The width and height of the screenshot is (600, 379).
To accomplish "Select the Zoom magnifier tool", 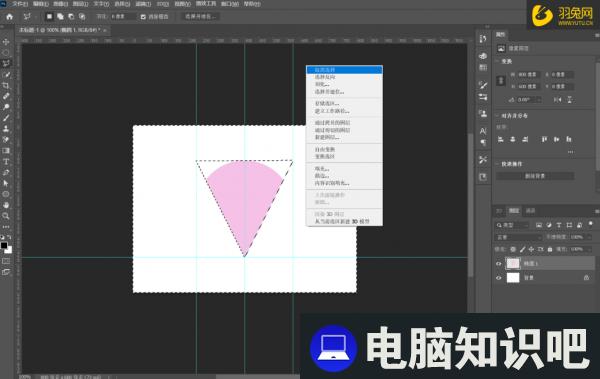I will [x=6, y=216].
